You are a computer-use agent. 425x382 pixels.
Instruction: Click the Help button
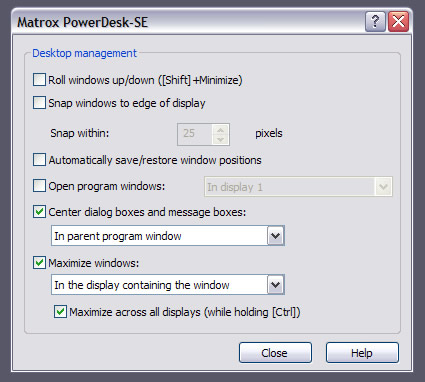point(362,353)
